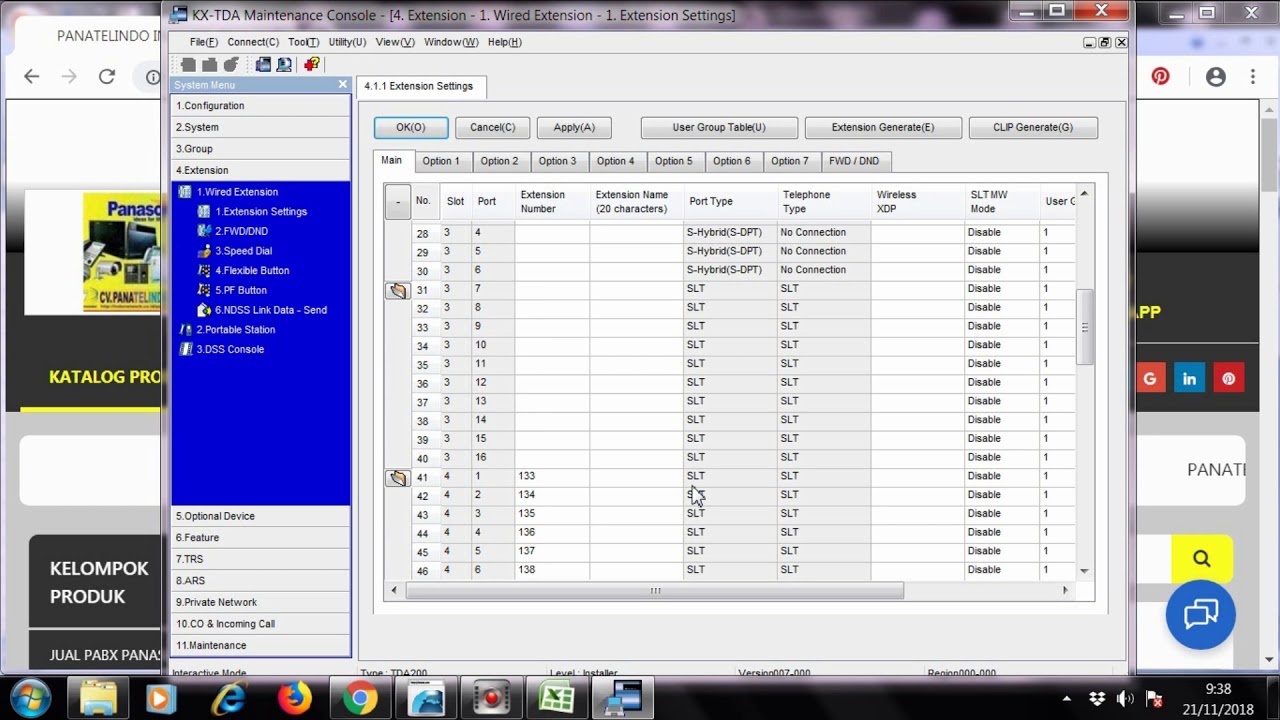Click Extension Generate(E) button
The image size is (1280, 720).
[883, 127]
